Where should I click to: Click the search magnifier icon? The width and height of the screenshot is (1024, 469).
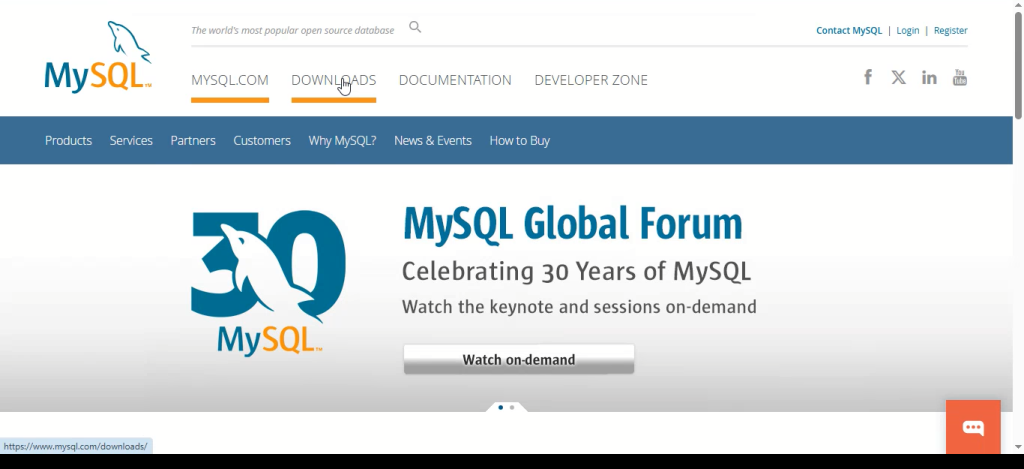click(x=415, y=27)
